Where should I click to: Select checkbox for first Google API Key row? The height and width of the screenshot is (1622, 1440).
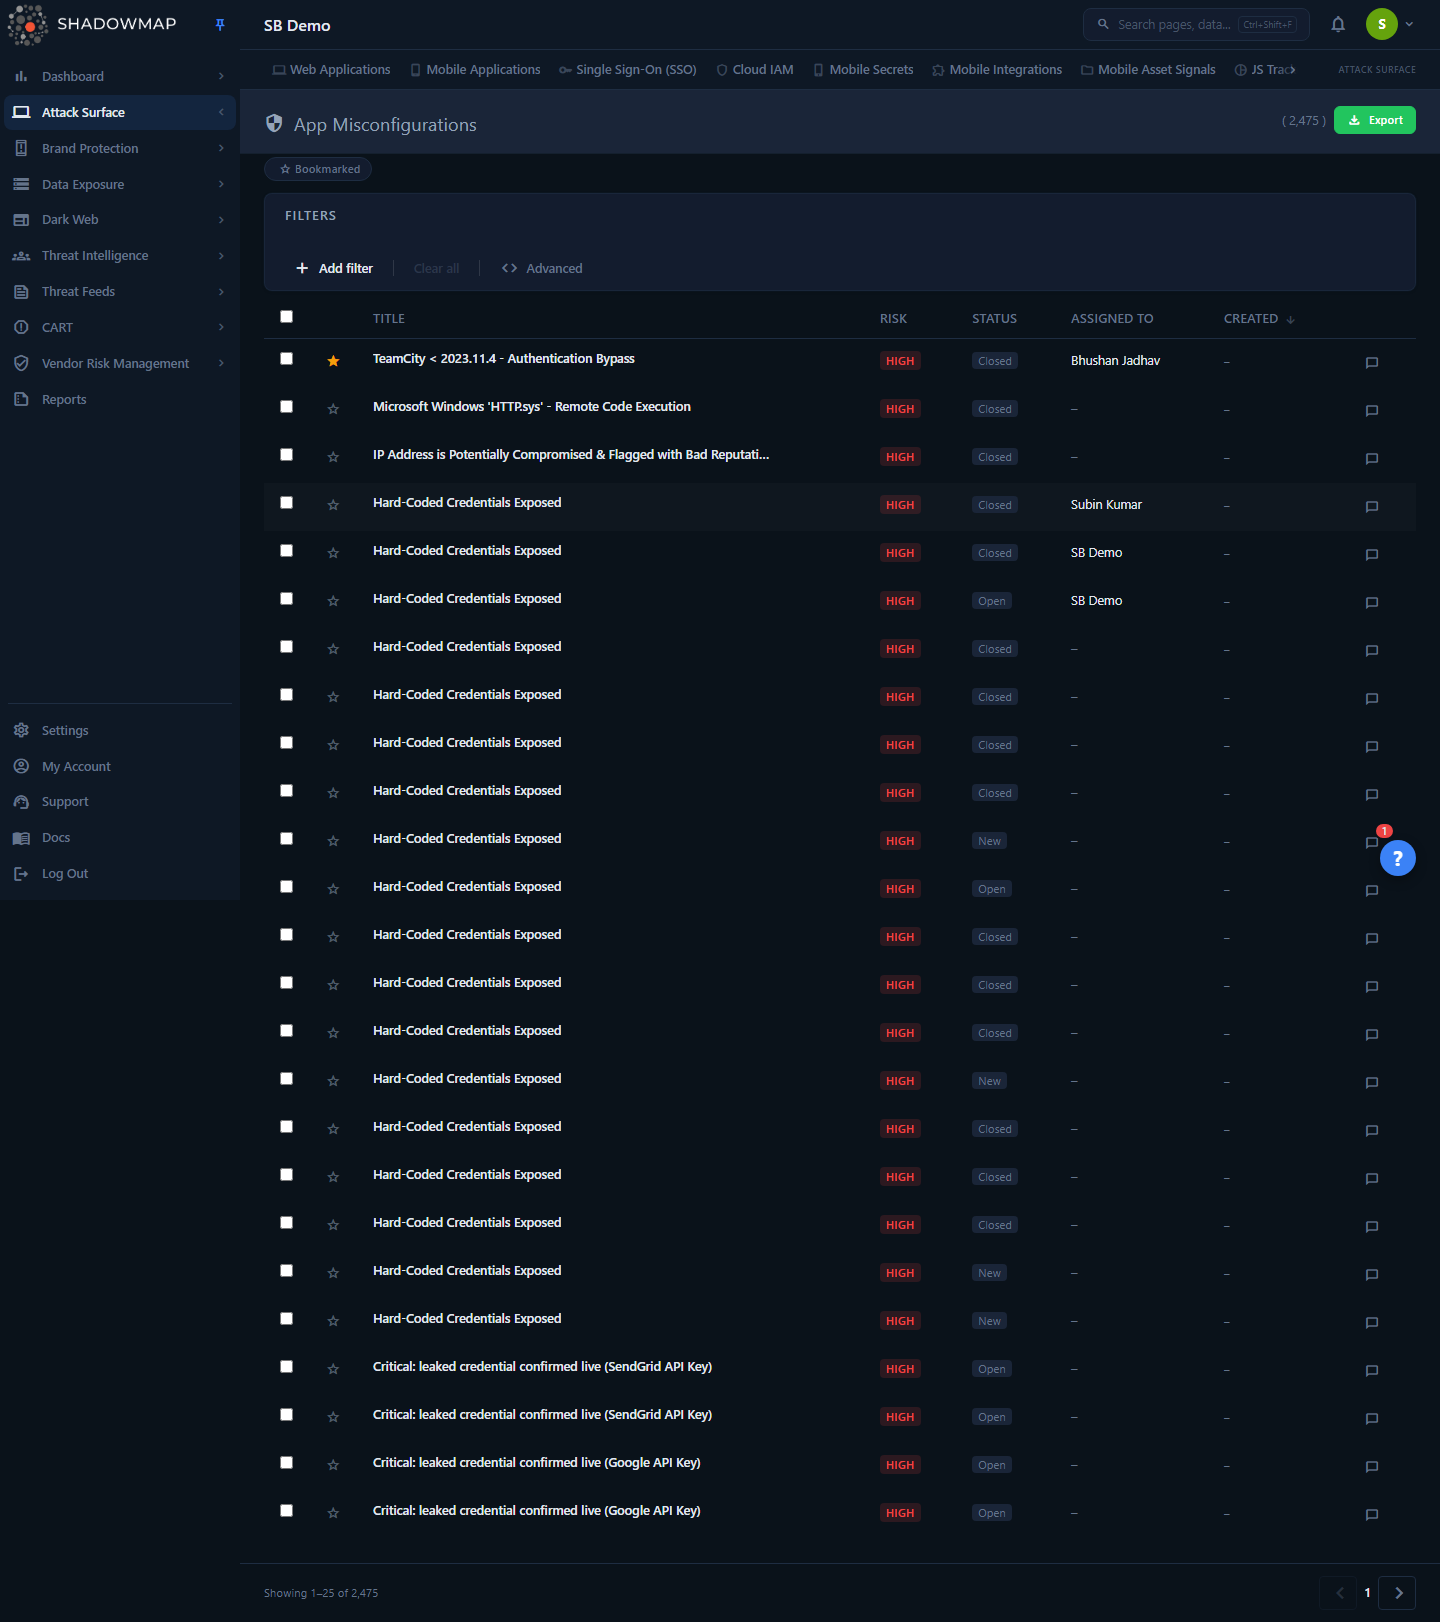(287, 1463)
